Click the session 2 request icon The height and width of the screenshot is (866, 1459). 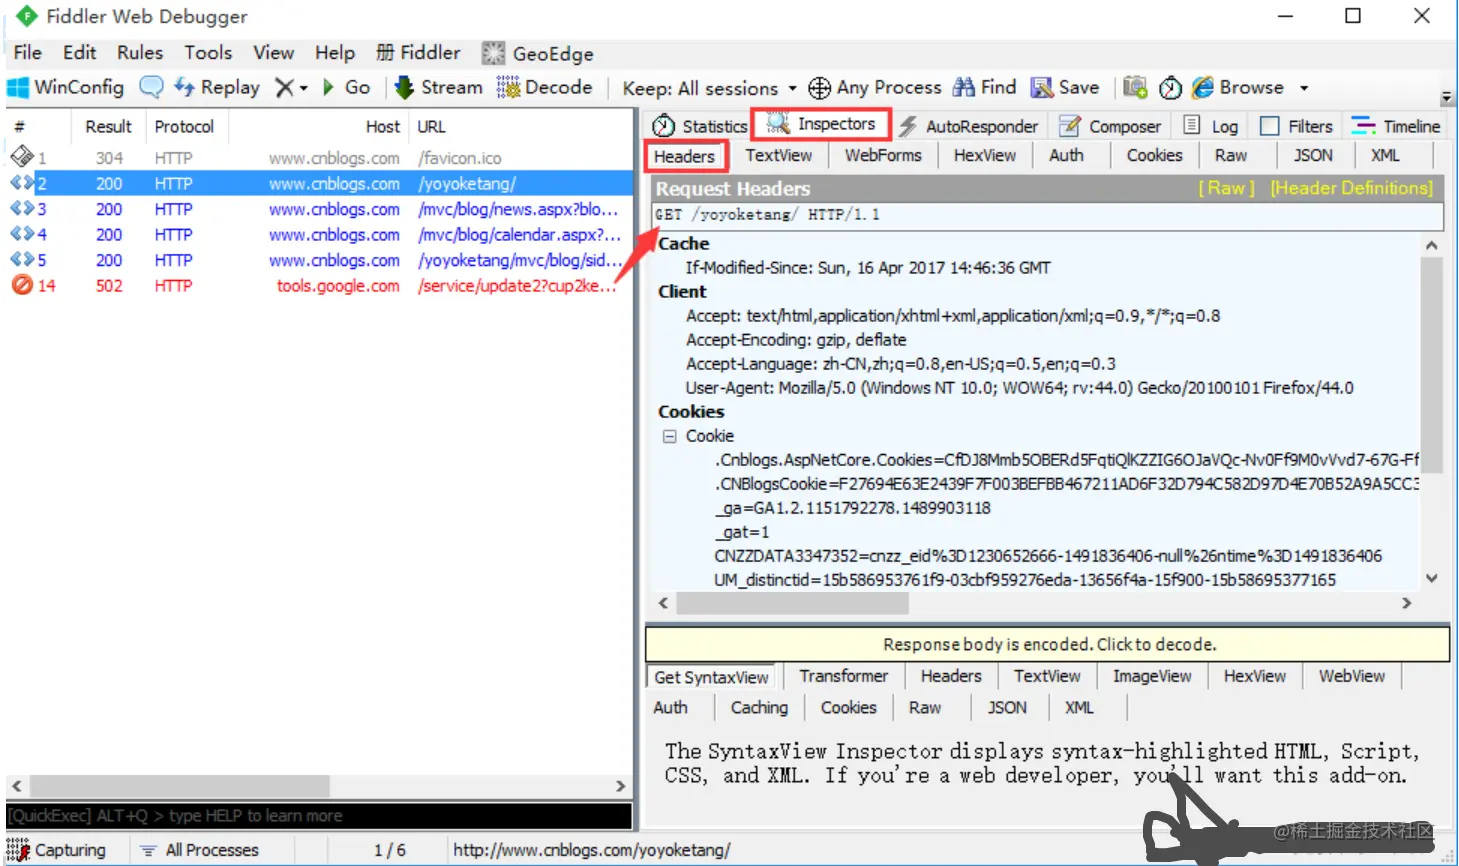point(22,184)
